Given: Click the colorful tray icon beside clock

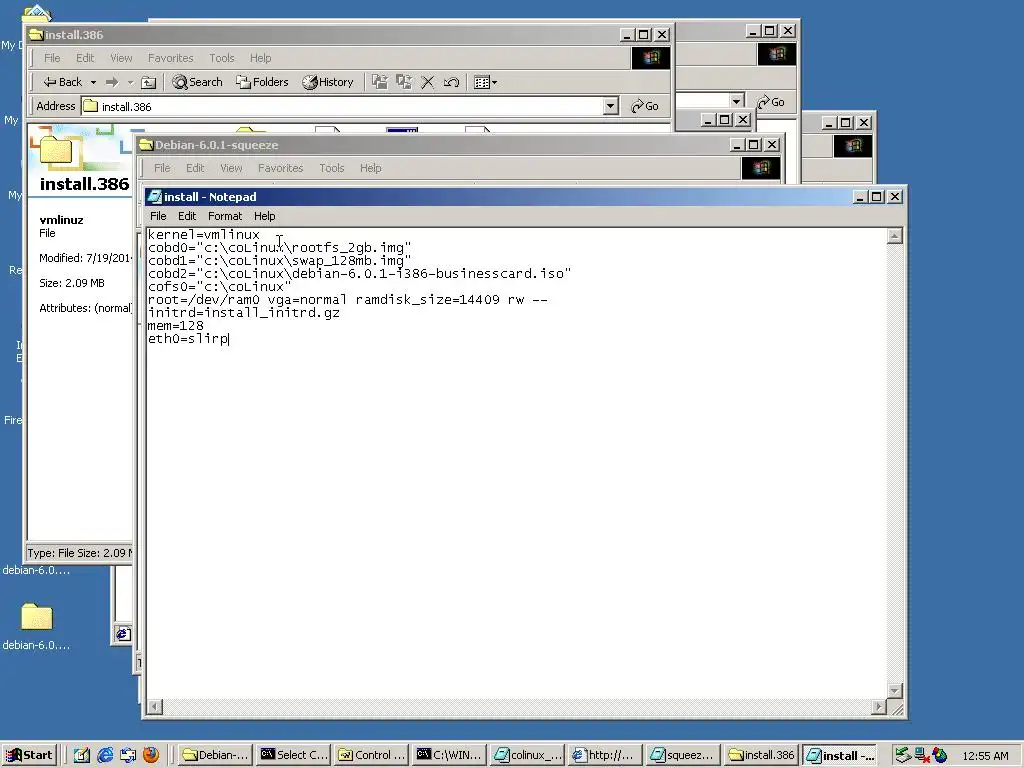Looking at the screenshot, I should tap(940, 756).
